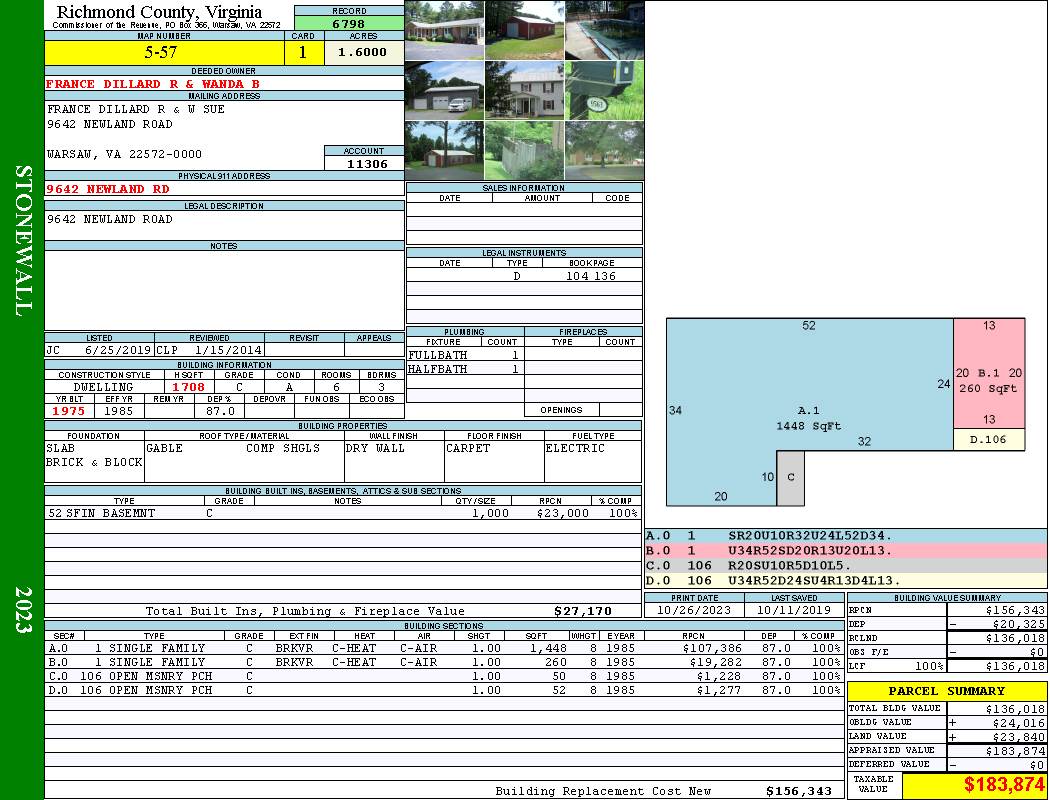Select the gray C porch sketch block
Image resolution: width=1050 pixels, height=800 pixels.
coord(790,477)
